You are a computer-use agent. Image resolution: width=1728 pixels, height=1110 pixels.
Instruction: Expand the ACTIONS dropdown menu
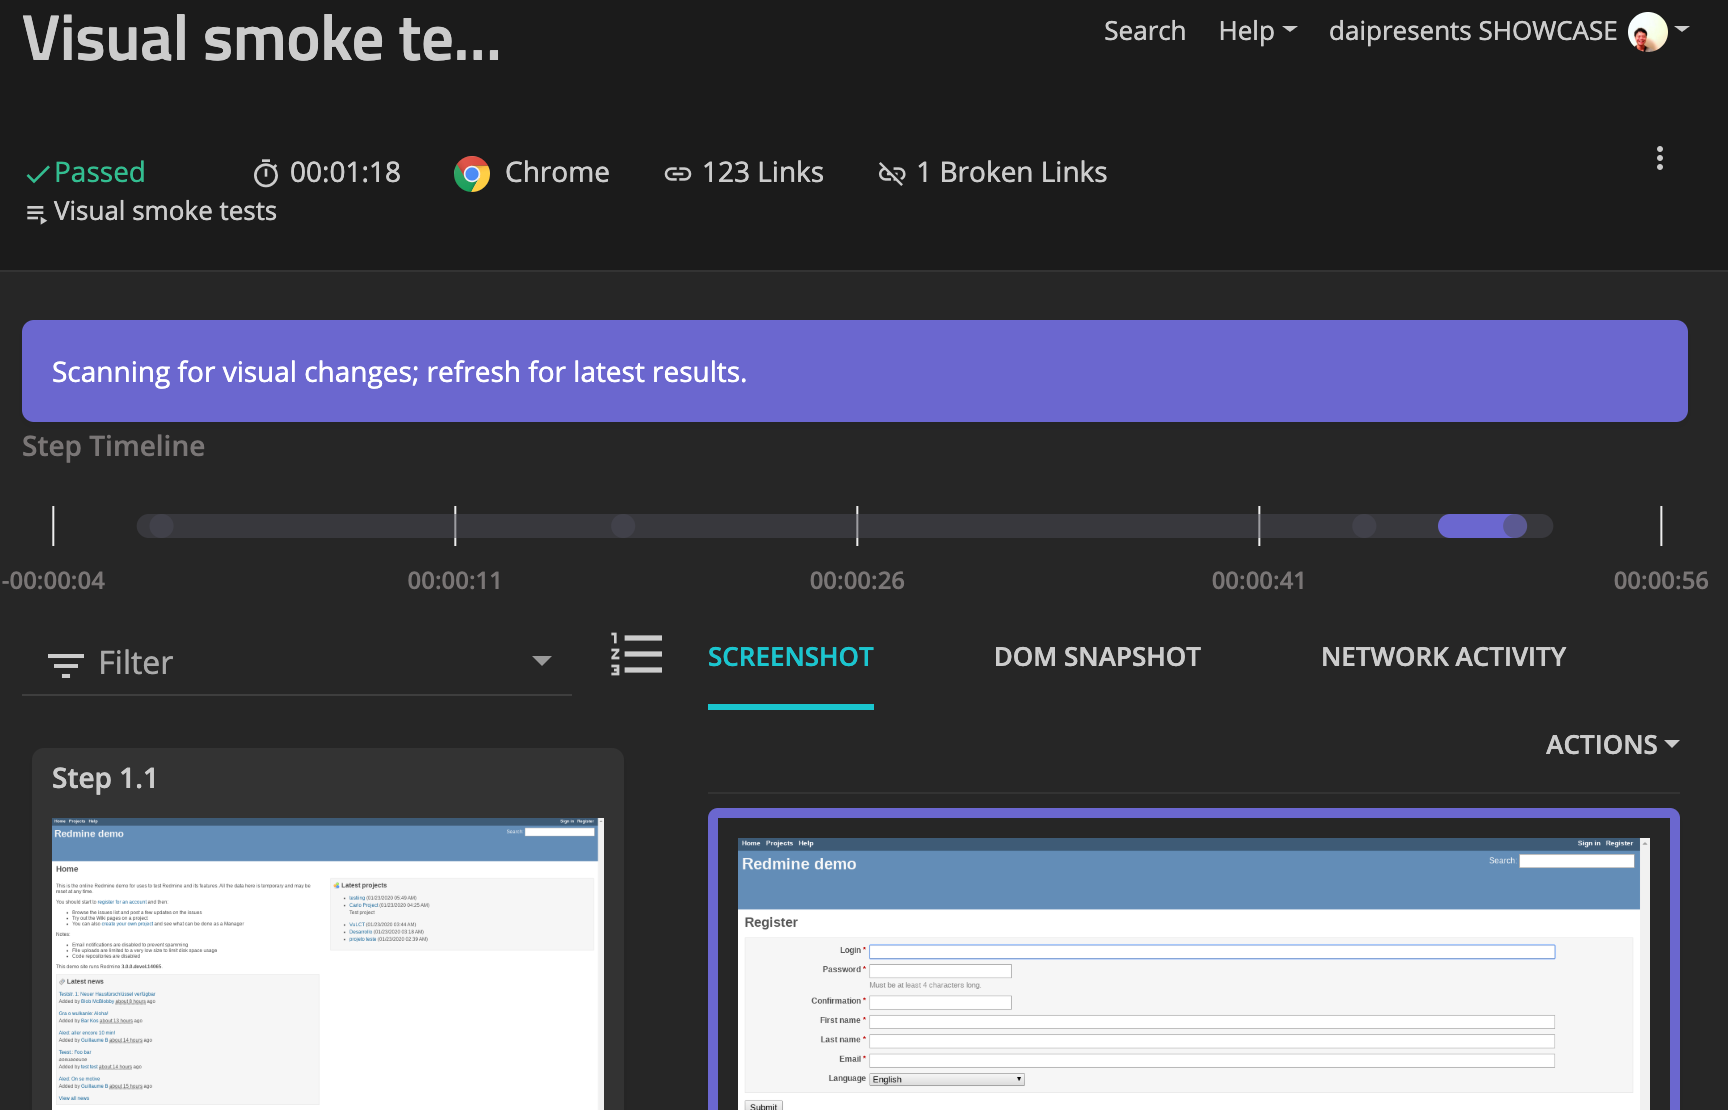1611,745
